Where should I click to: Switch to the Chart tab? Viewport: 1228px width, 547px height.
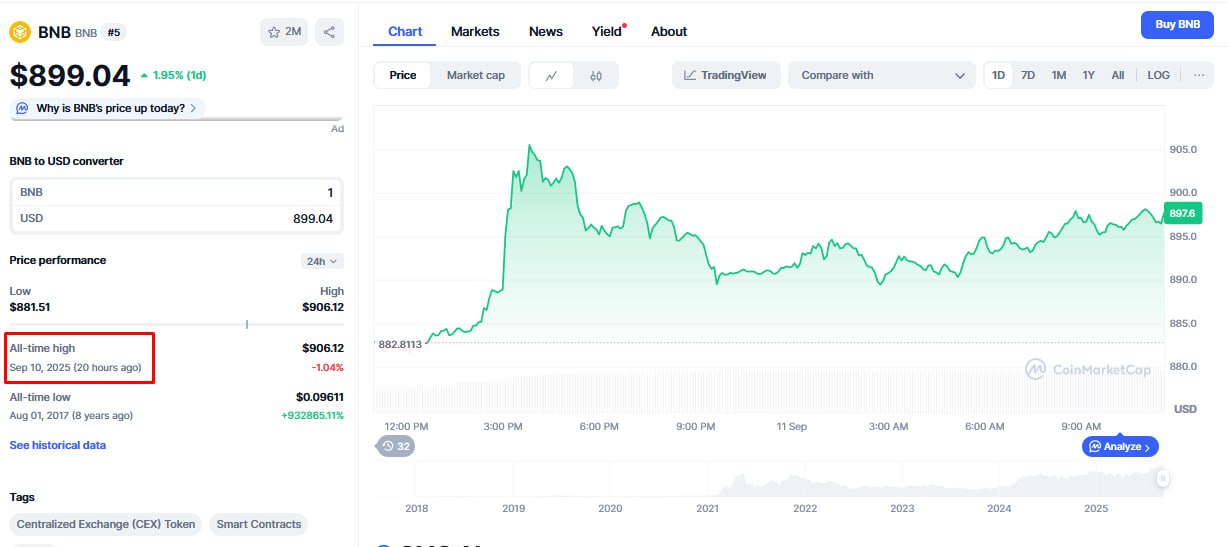click(x=405, y=31)
